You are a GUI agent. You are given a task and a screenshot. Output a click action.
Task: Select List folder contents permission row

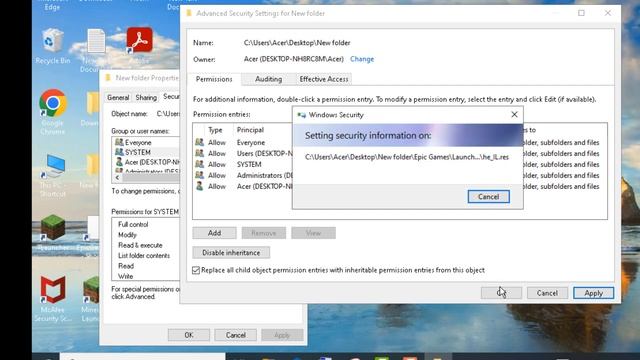144,256
